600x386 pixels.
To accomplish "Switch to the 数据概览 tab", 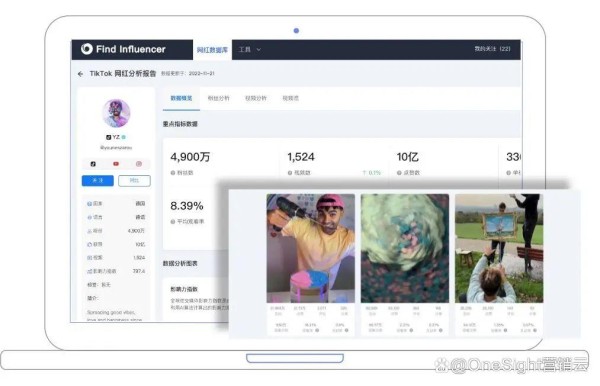I will [x=181, y=98].
